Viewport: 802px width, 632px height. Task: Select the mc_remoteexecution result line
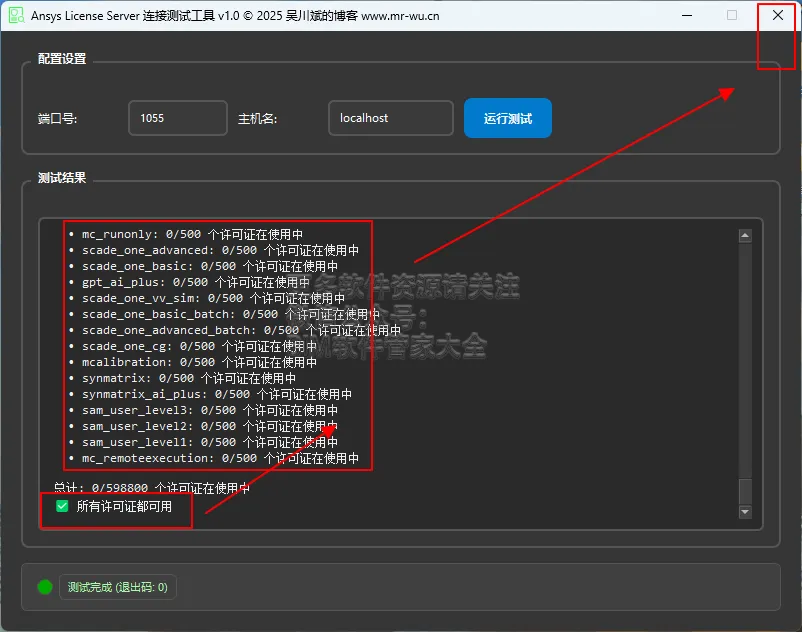point(214,458)
